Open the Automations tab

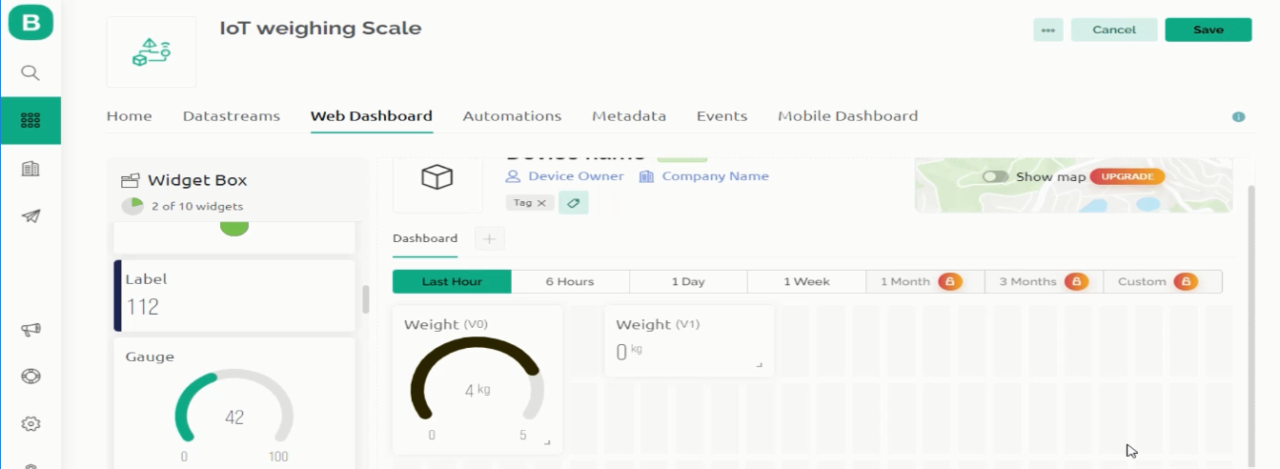[x=512, y=116]
